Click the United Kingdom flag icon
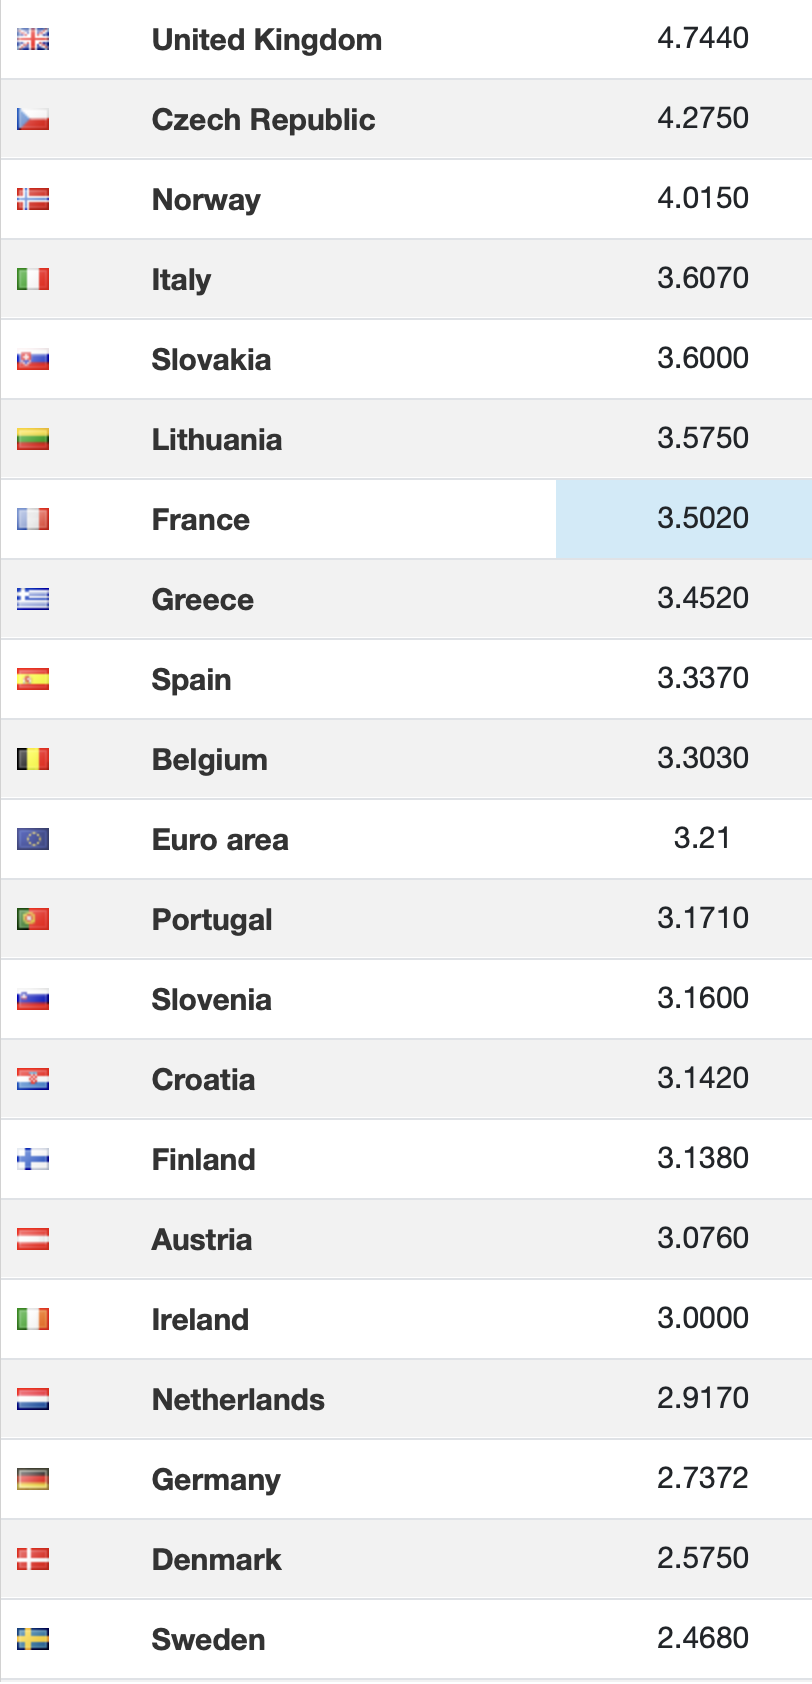This screenshot has height=1684, width=812. pyautogui.click(x=33, y=39)
